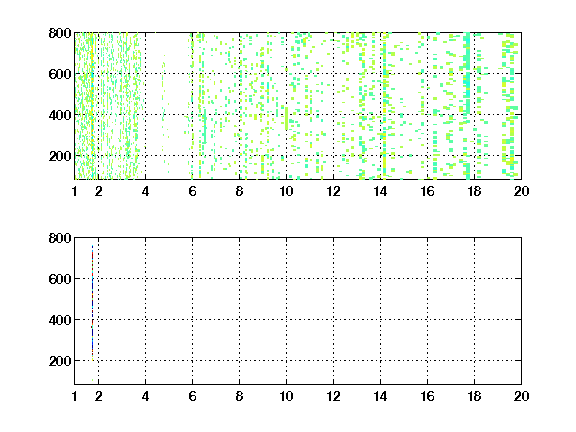Click the green cluster near x=19.5 in top plot
This screenshot has width=576, height=432.
510,106
